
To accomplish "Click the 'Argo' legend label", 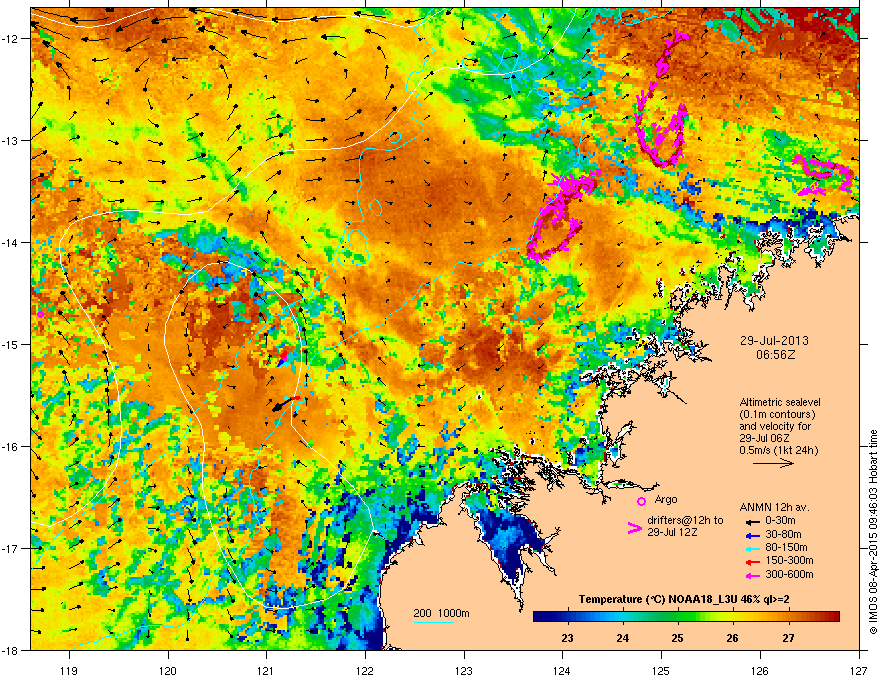I will click(x=666, y=499).
